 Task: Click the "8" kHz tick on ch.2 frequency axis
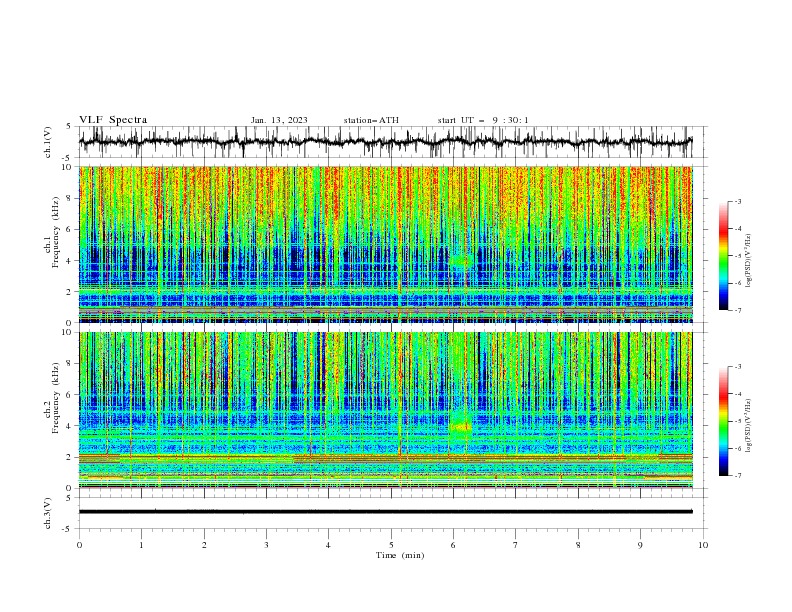tap(70, 364)
